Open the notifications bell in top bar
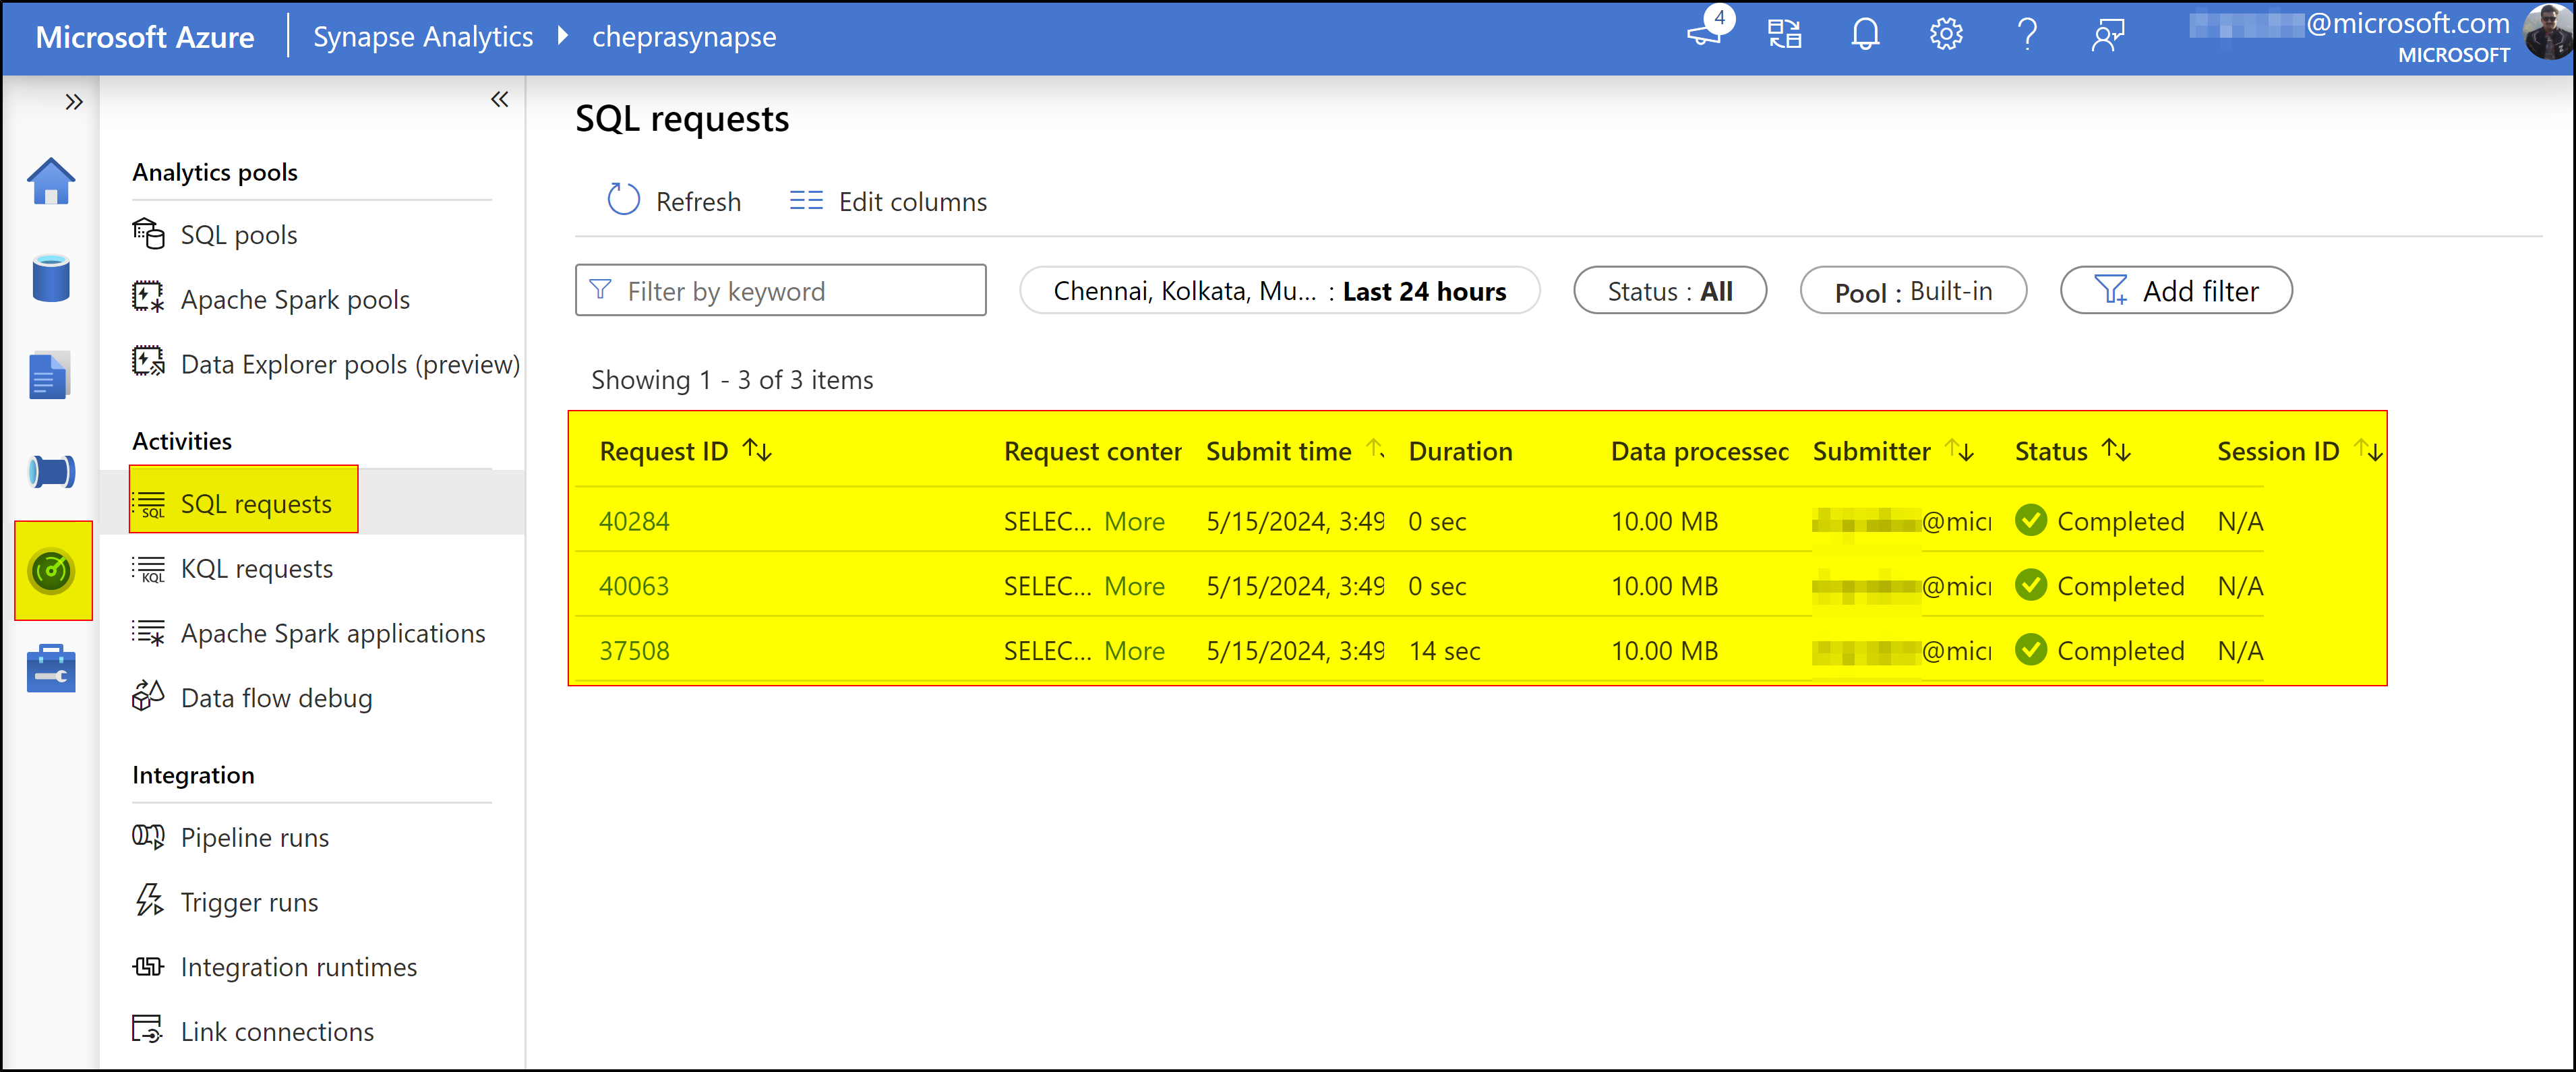The height and width of the screenshot is (1072, 2576). 1864,34
